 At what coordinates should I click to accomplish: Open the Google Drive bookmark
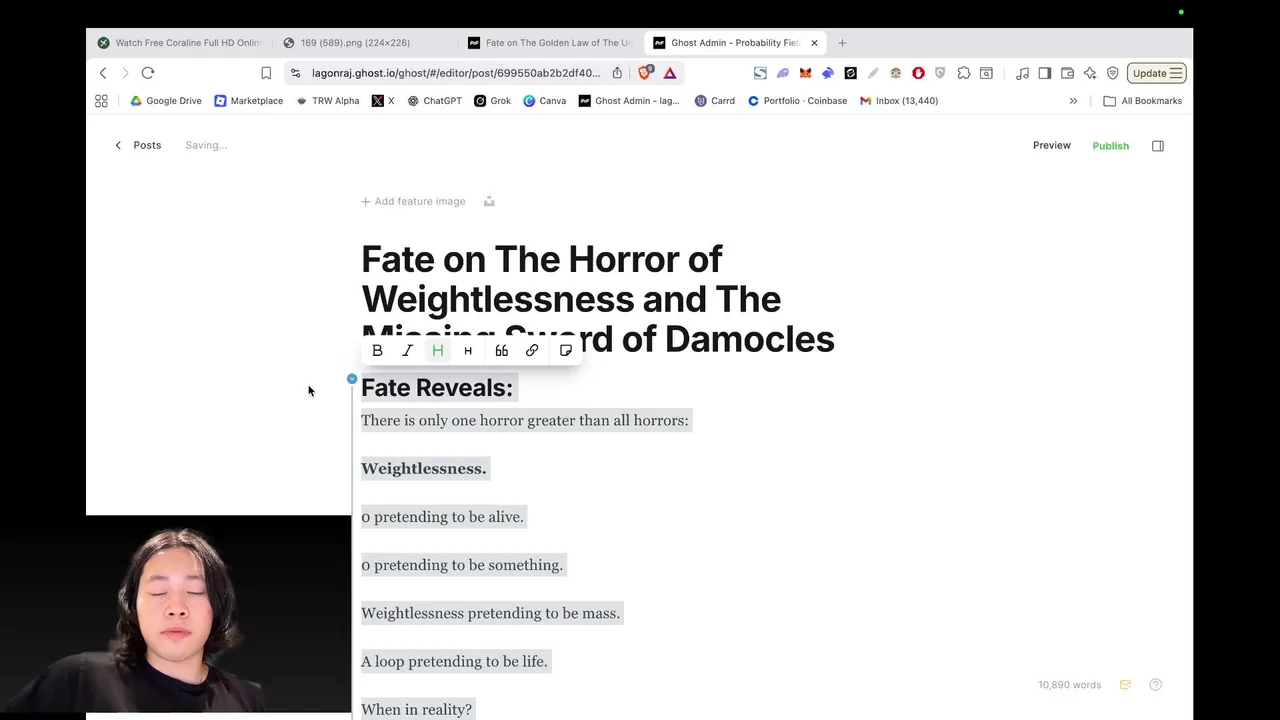(x=166, y=101)
